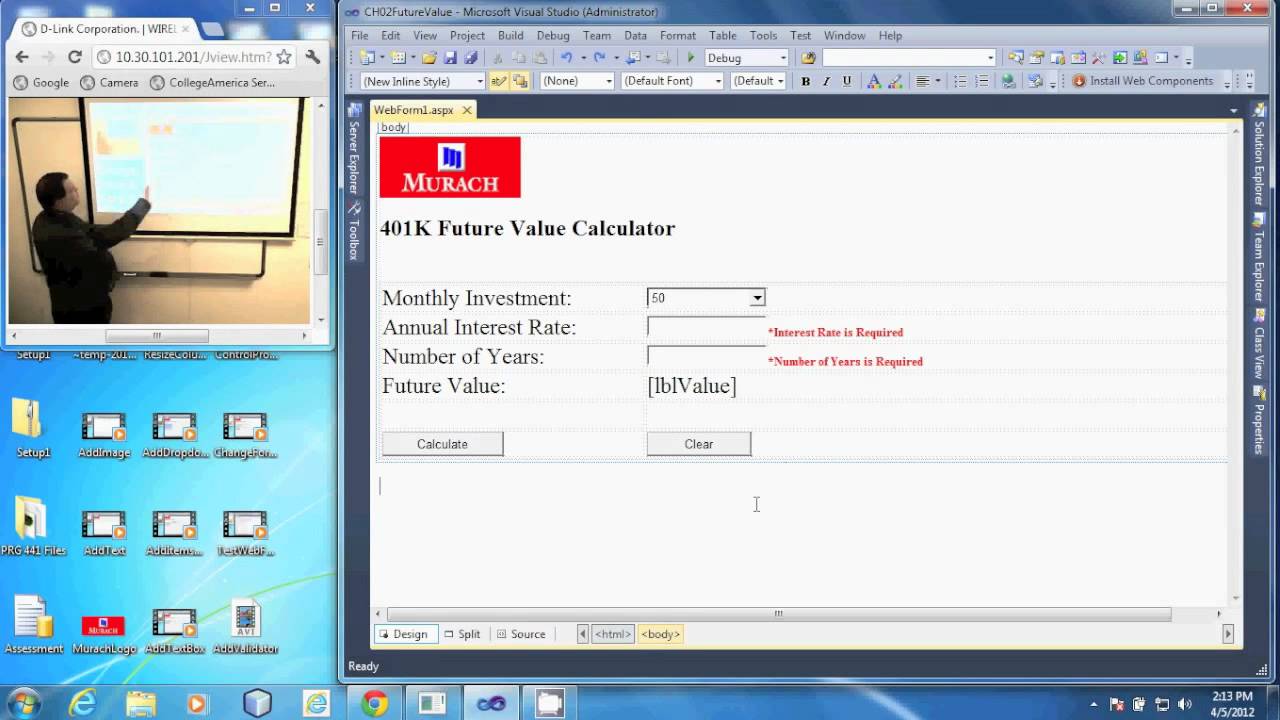Open the File menu
Screen dimensions: 1280x720
(360, 35)
